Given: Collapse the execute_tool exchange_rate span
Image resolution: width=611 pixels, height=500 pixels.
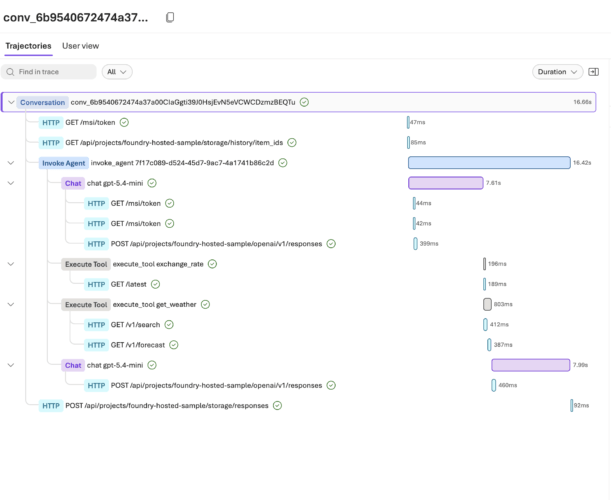Looking at the screenshot, I should click(x=11, y=264).
